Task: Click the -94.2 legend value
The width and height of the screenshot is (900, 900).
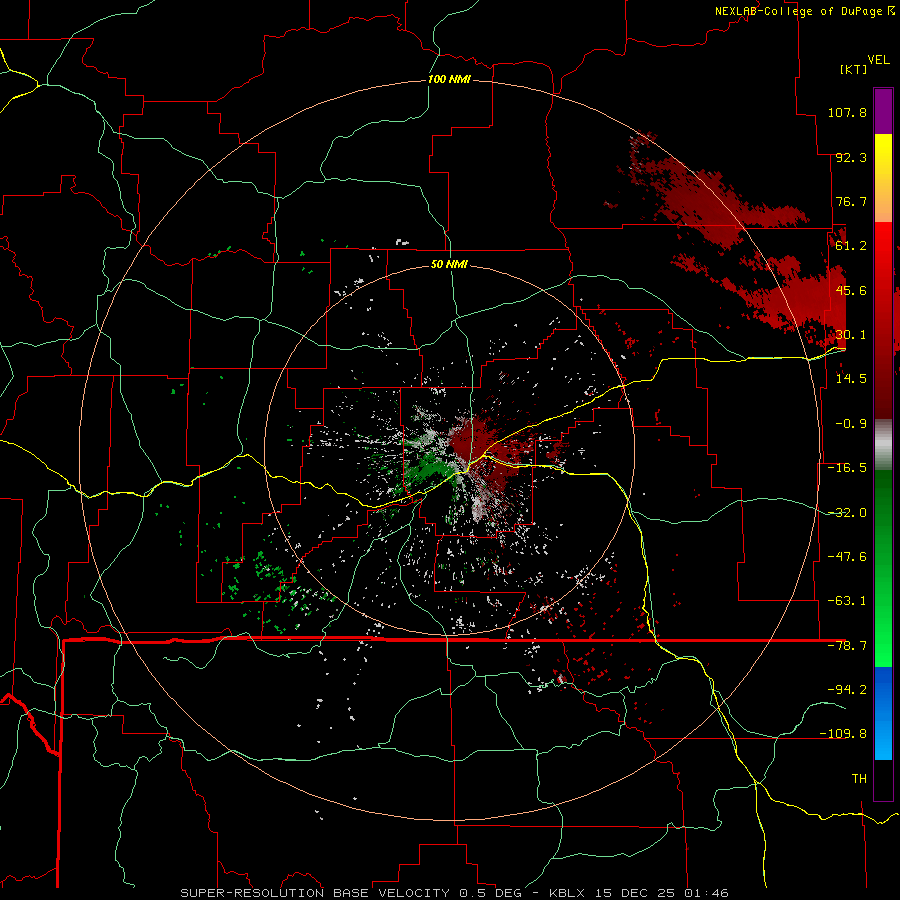Action: 847,689
